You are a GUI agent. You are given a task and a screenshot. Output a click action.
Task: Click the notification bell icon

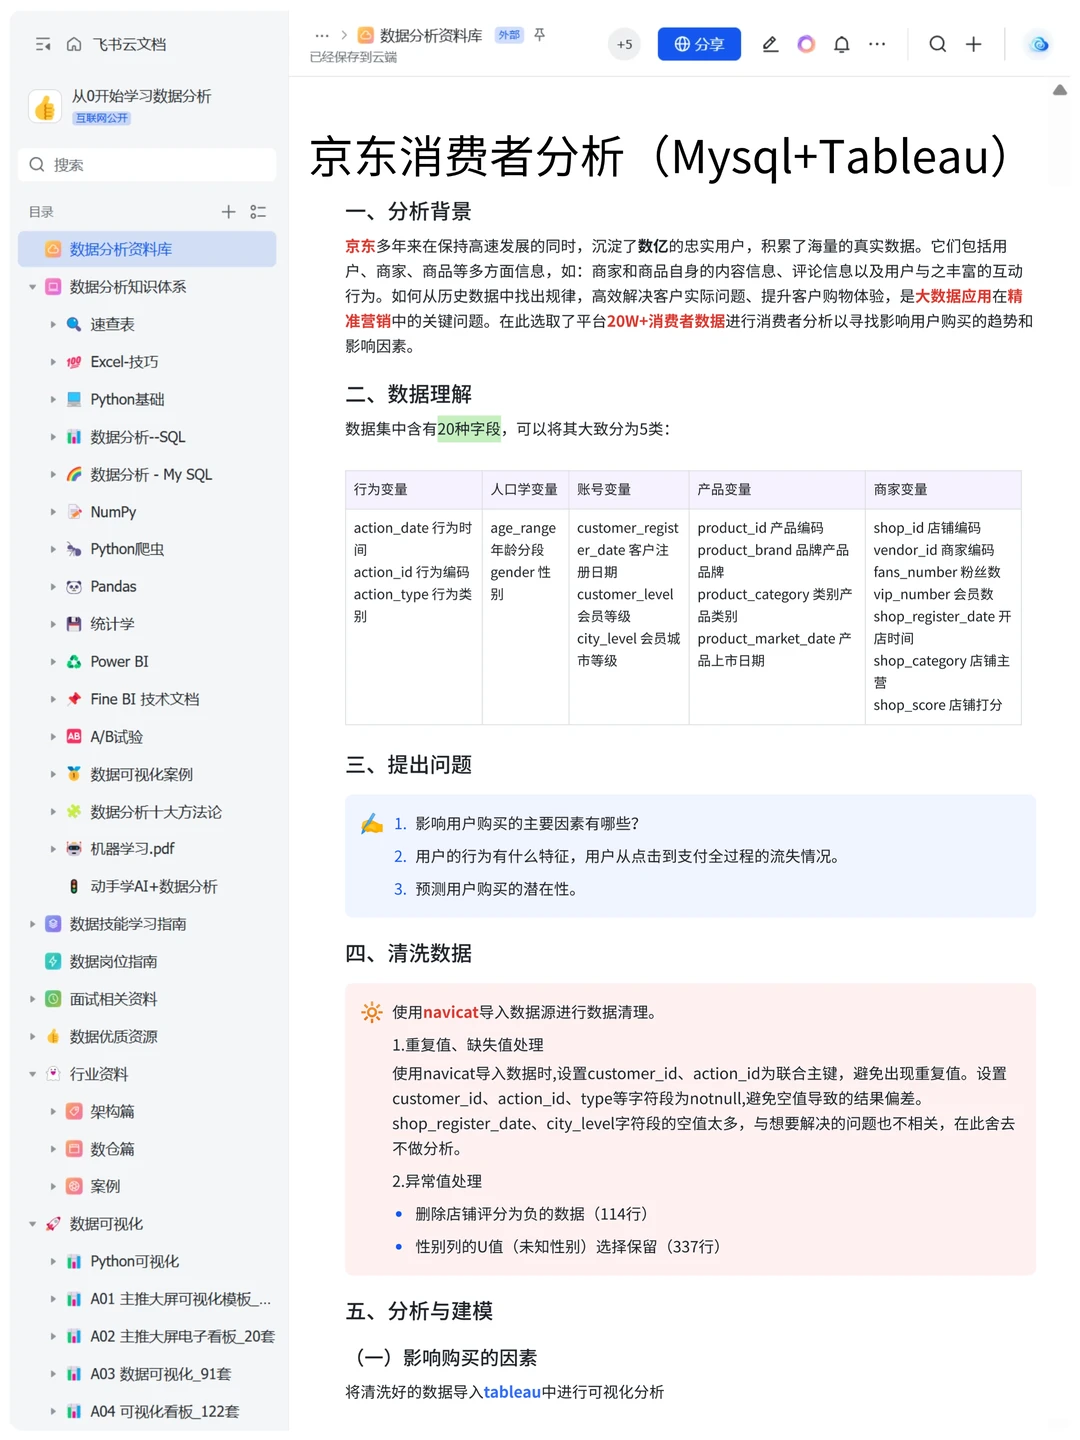841,44
